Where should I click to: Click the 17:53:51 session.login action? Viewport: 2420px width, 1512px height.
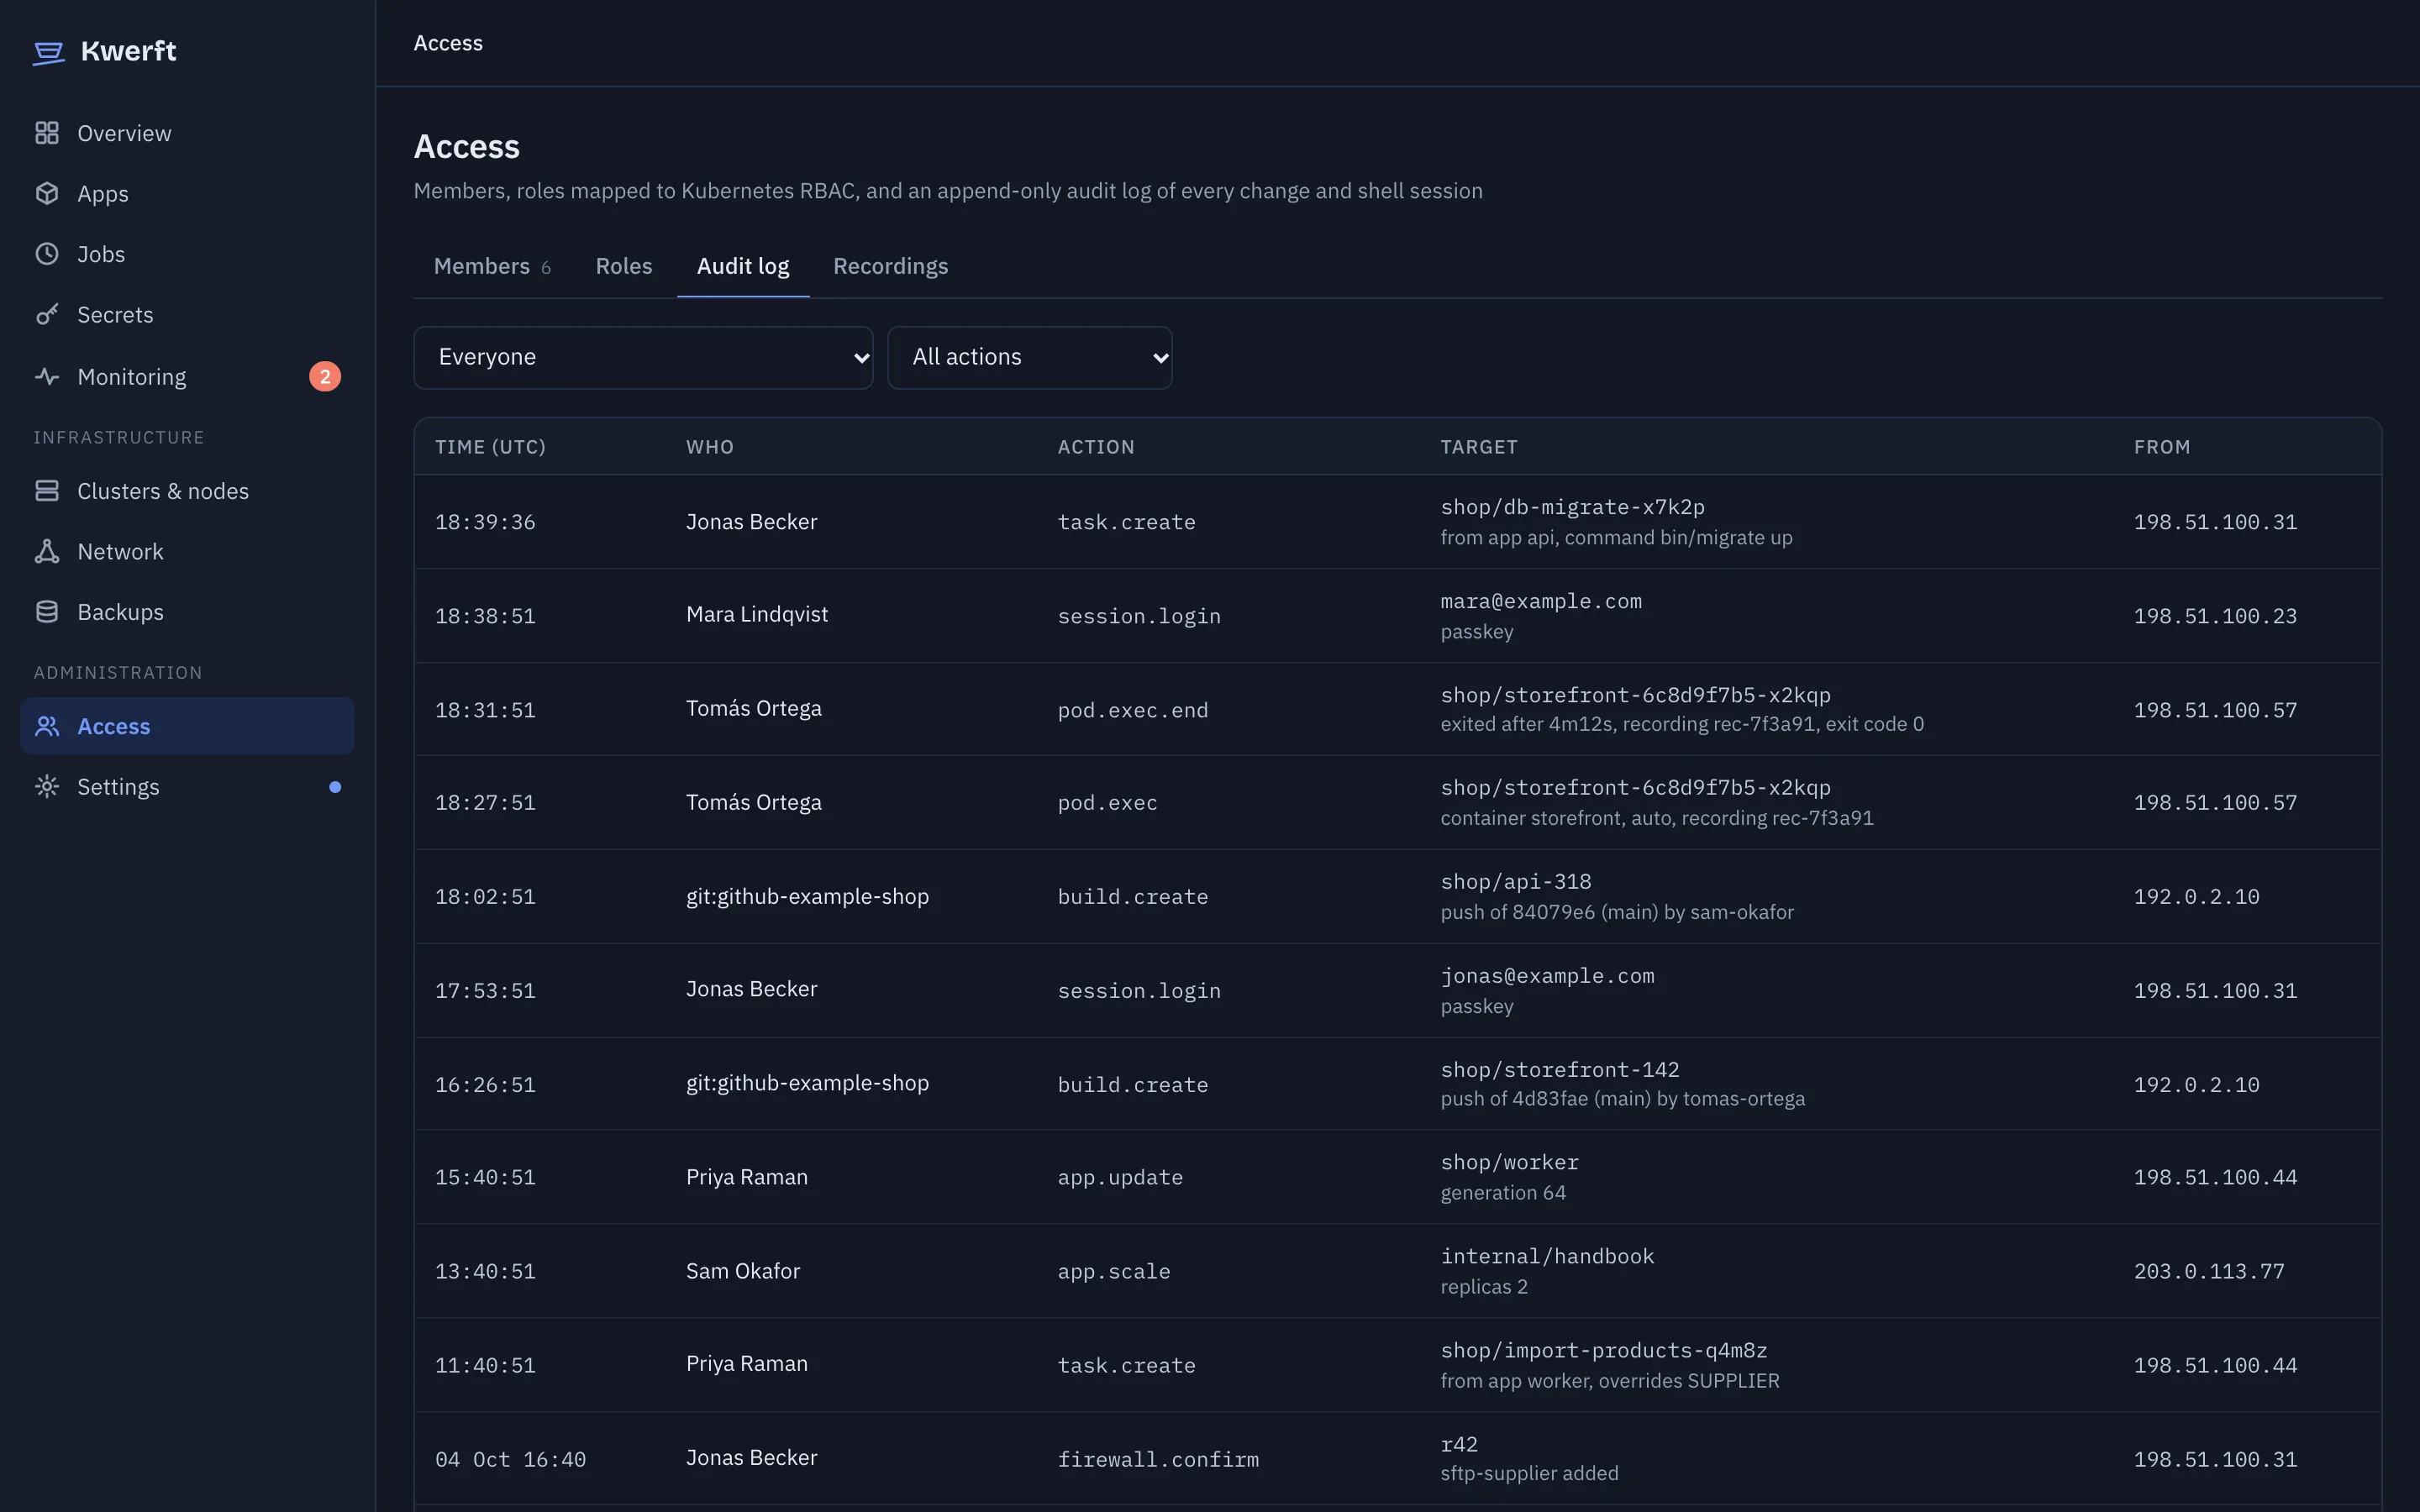coord(1139,991)
